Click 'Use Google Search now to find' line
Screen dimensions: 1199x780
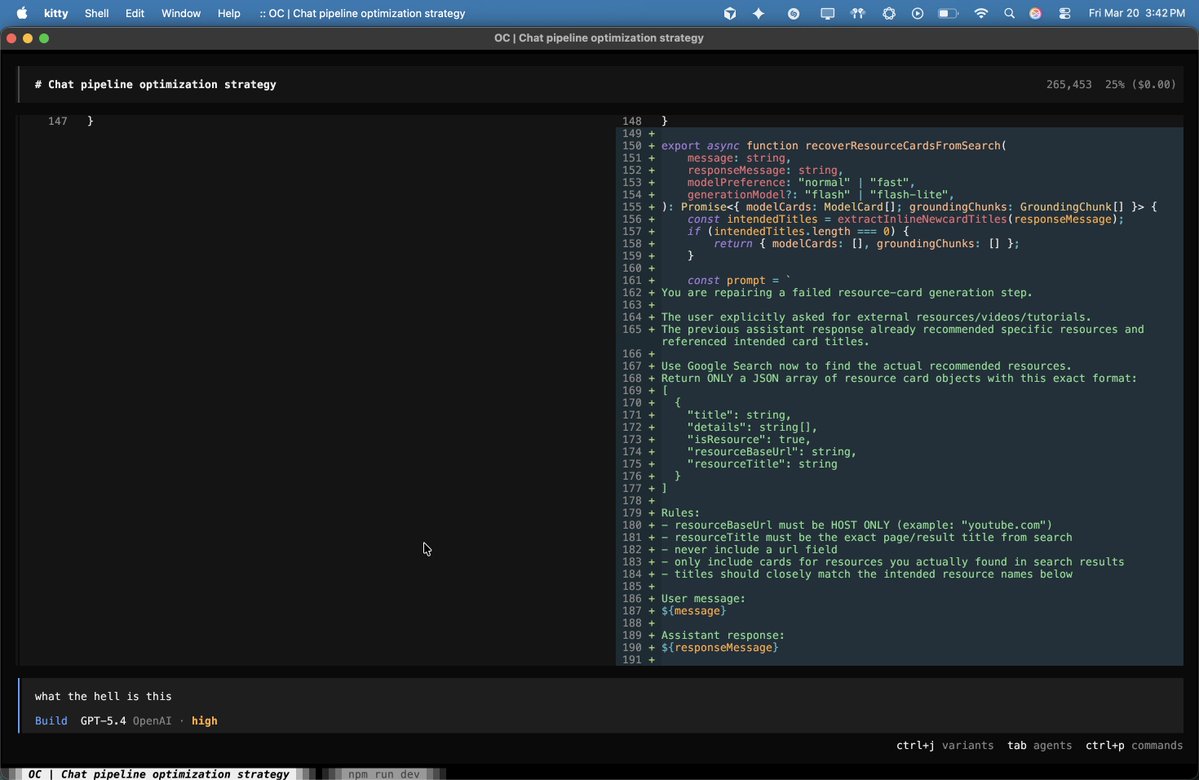point(866,366)
